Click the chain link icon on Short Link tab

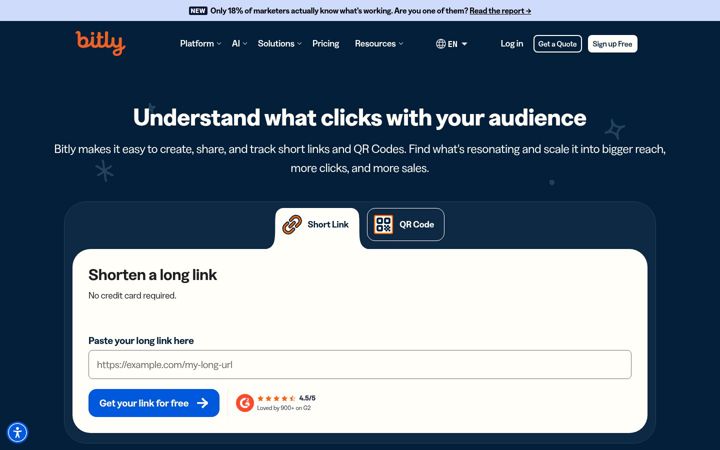click(292, 225)
